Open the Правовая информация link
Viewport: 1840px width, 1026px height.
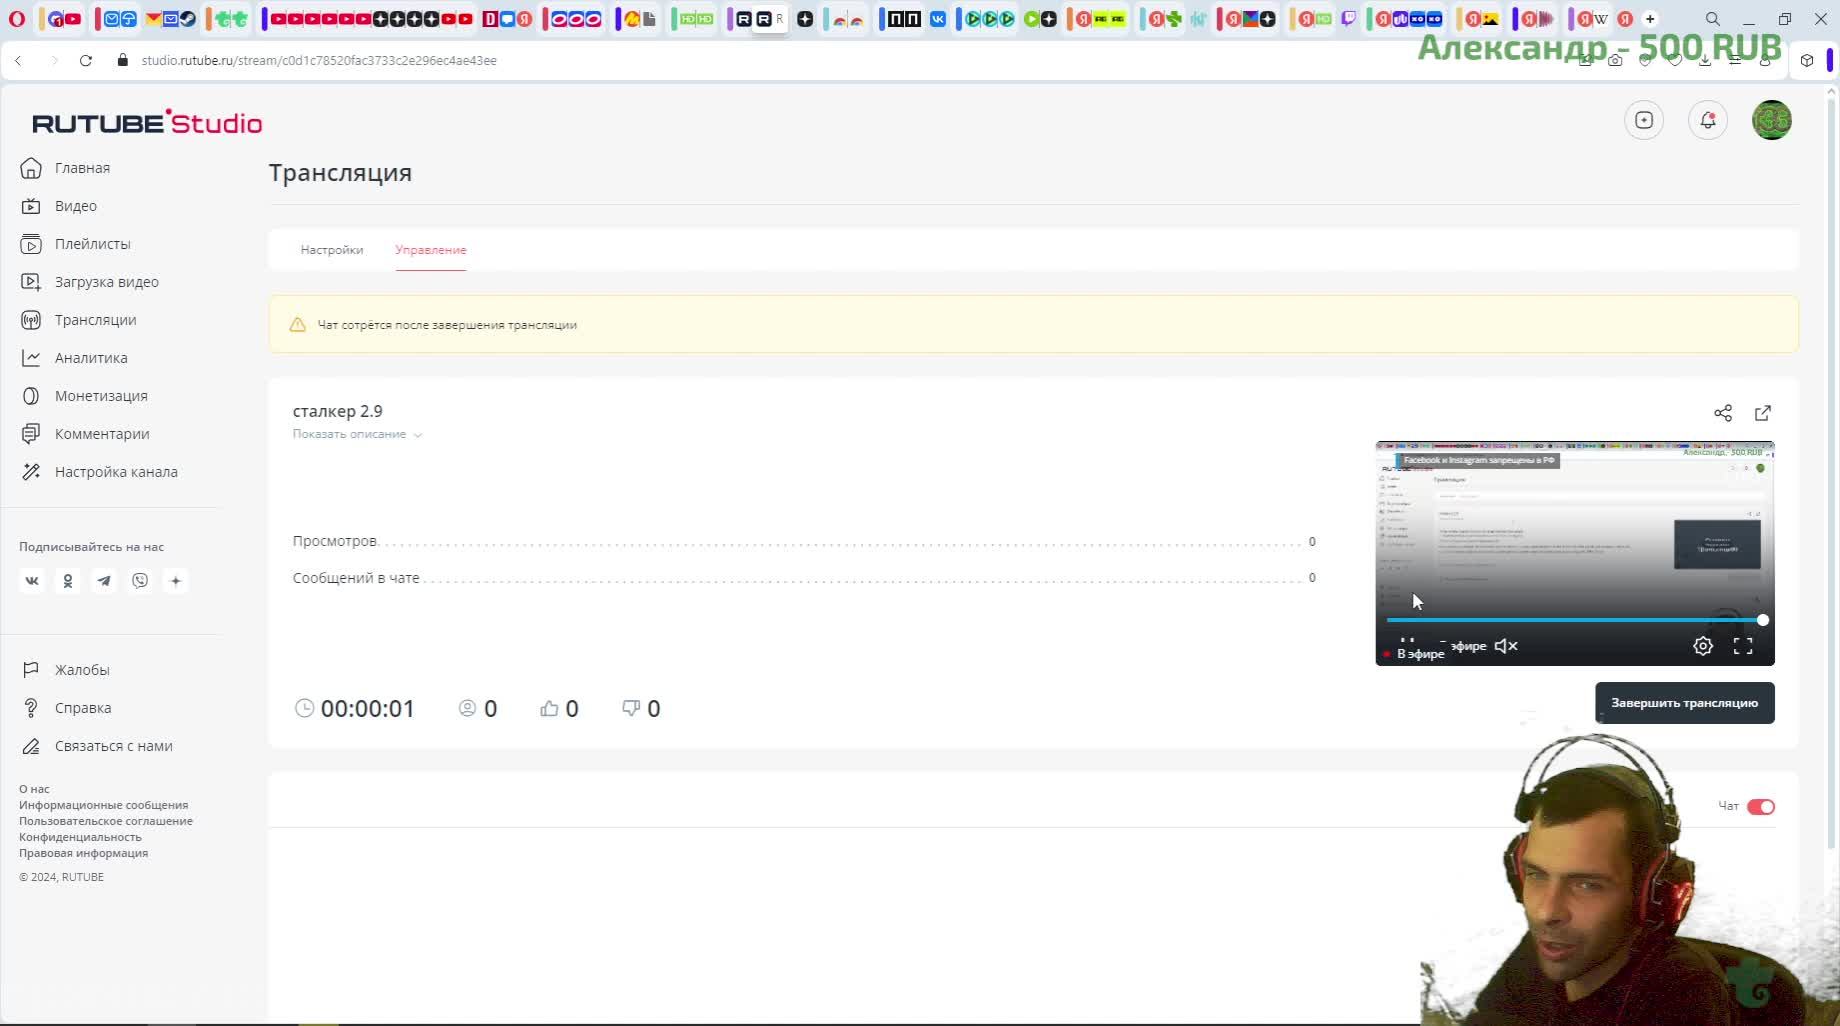pyautogui.click(x=83, y=853)
